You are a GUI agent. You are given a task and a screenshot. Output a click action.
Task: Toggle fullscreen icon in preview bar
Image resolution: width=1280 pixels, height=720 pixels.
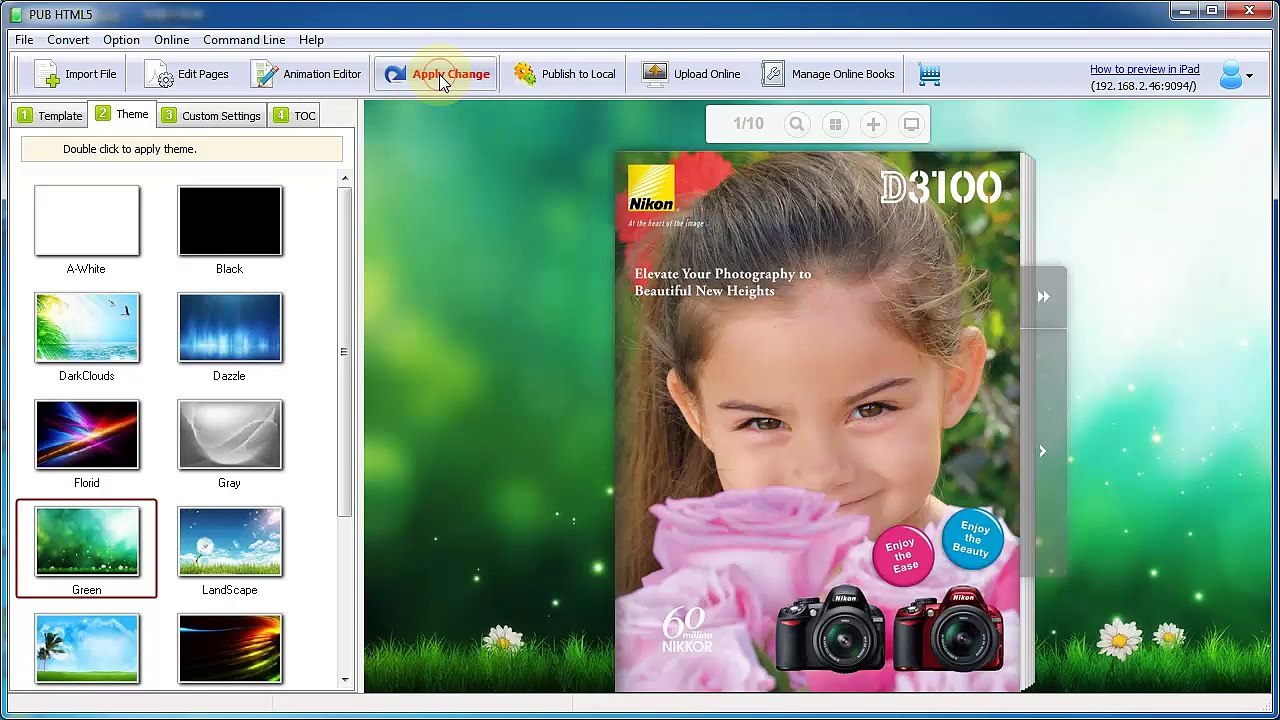click(x=911, y=124)
